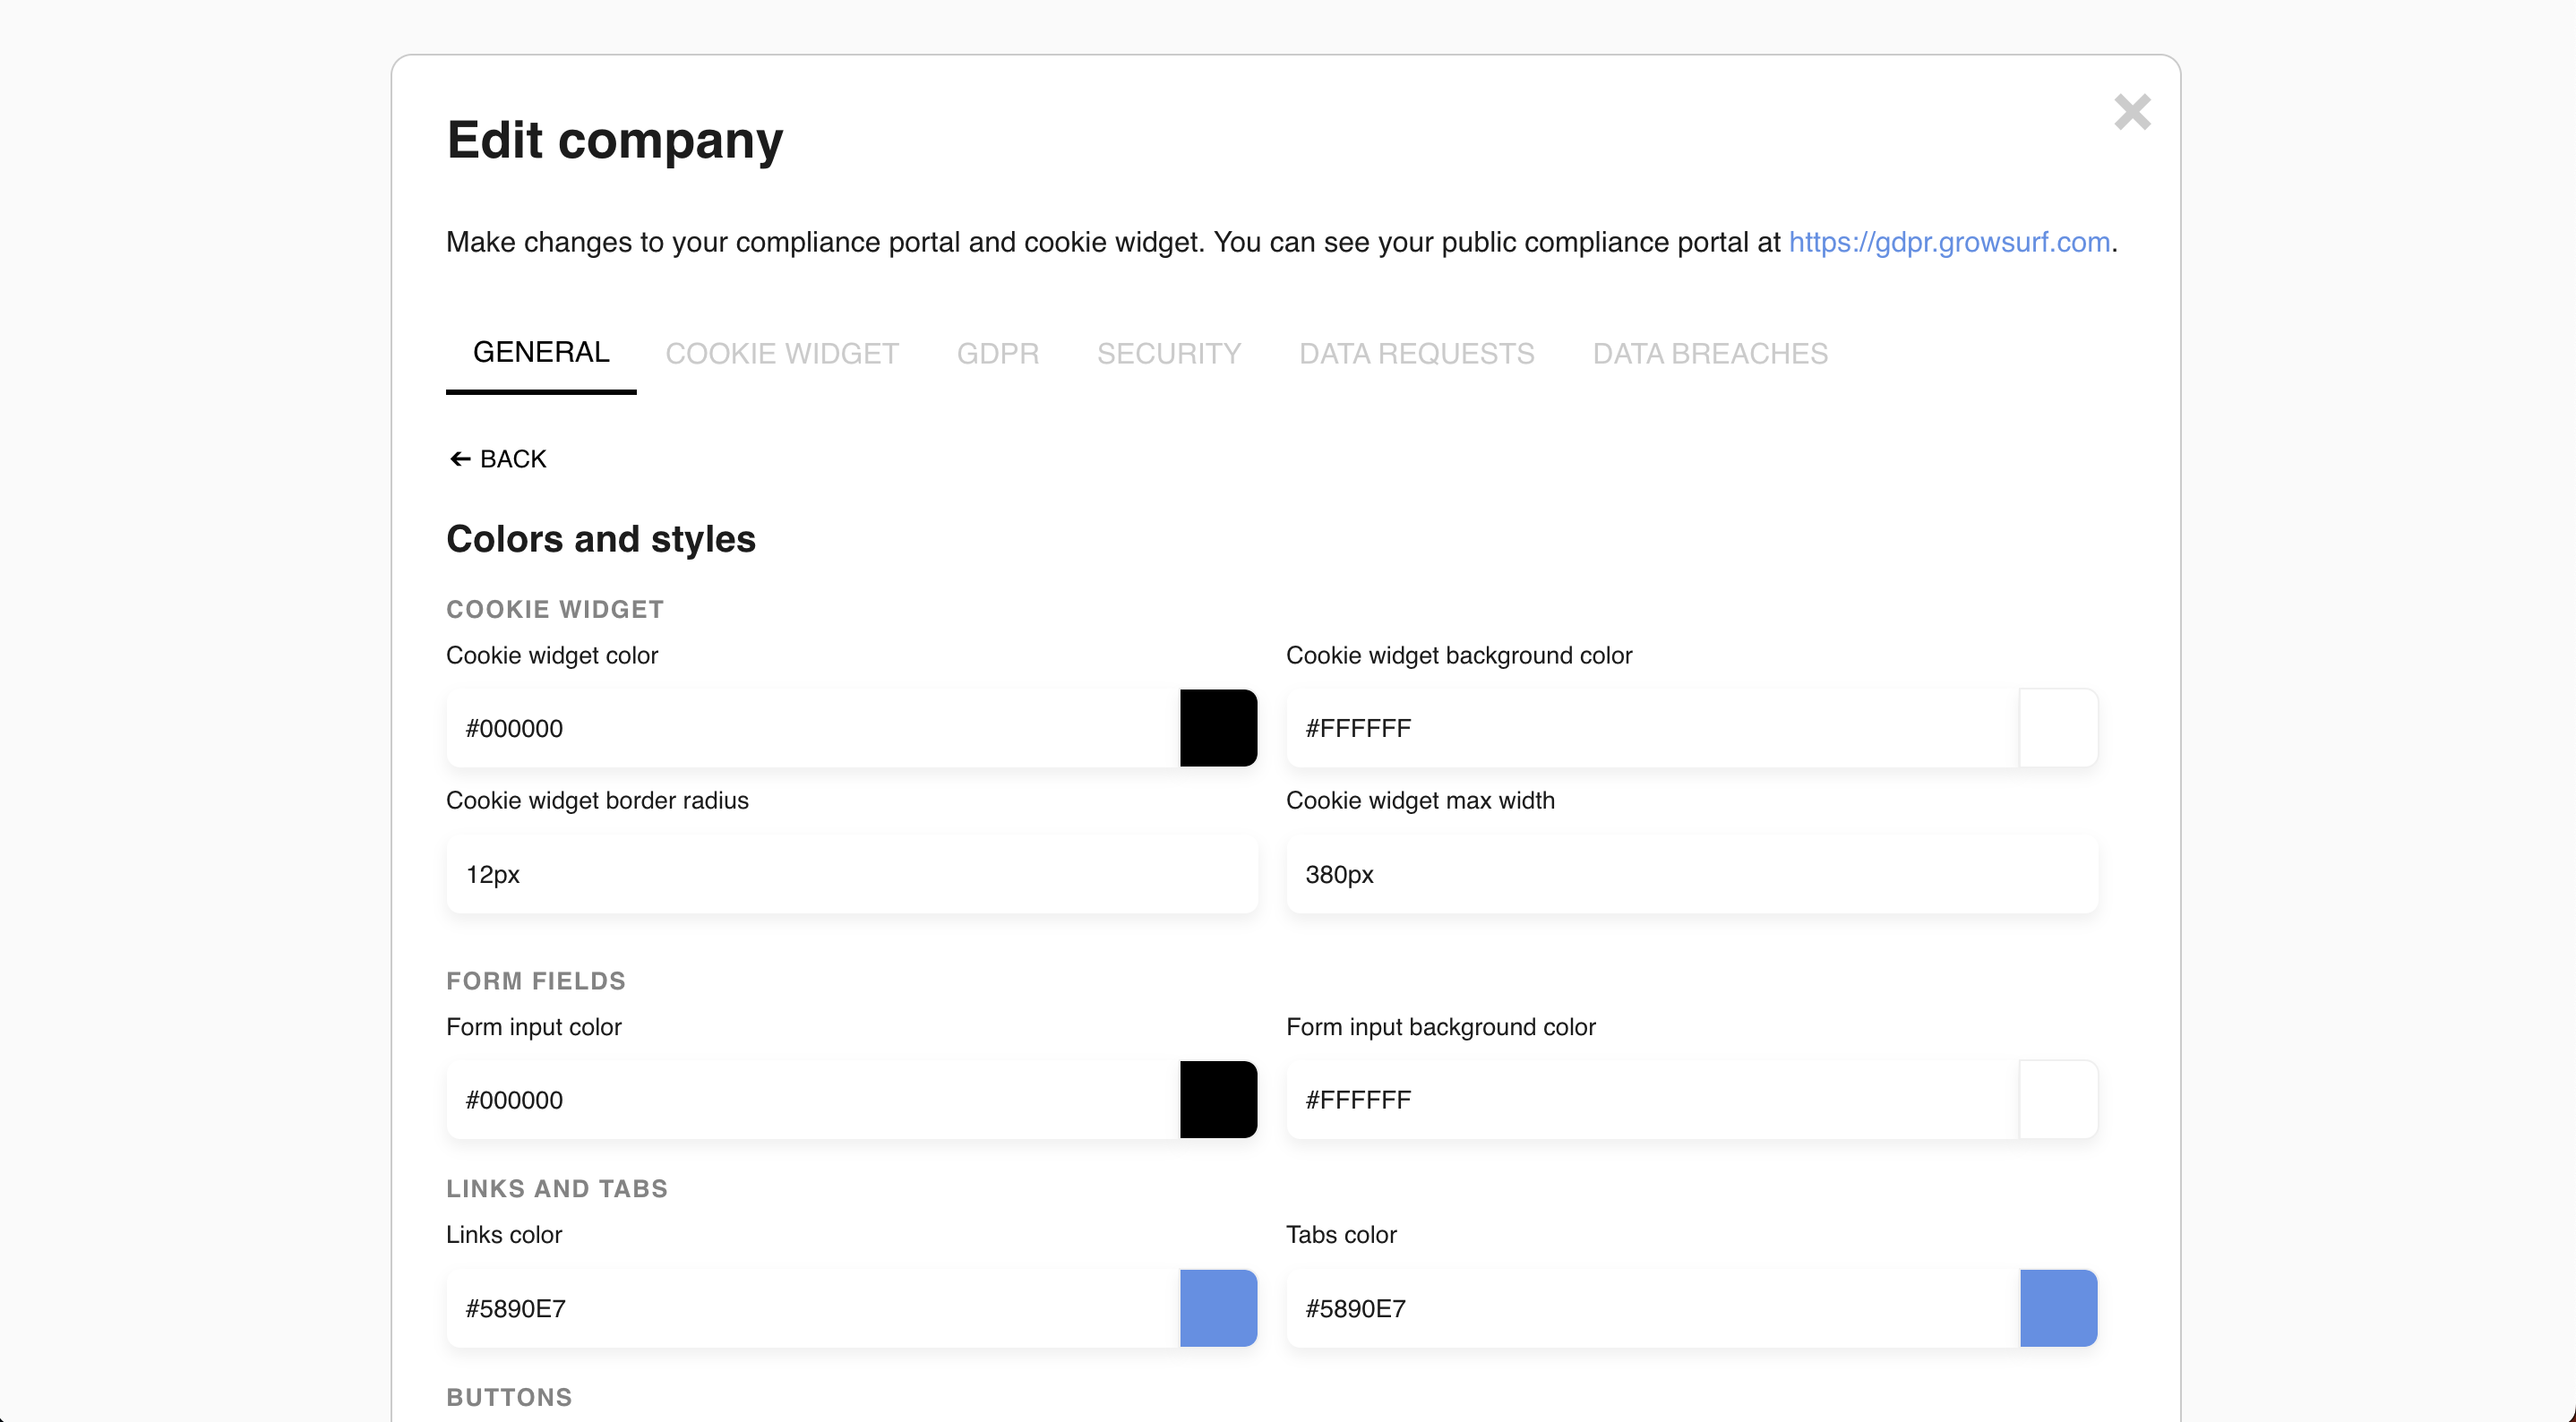2576x1422 pixels.
Task: Open the DATA BREACHES tab
Action: pyautogui.click(x=1709, y=354)
